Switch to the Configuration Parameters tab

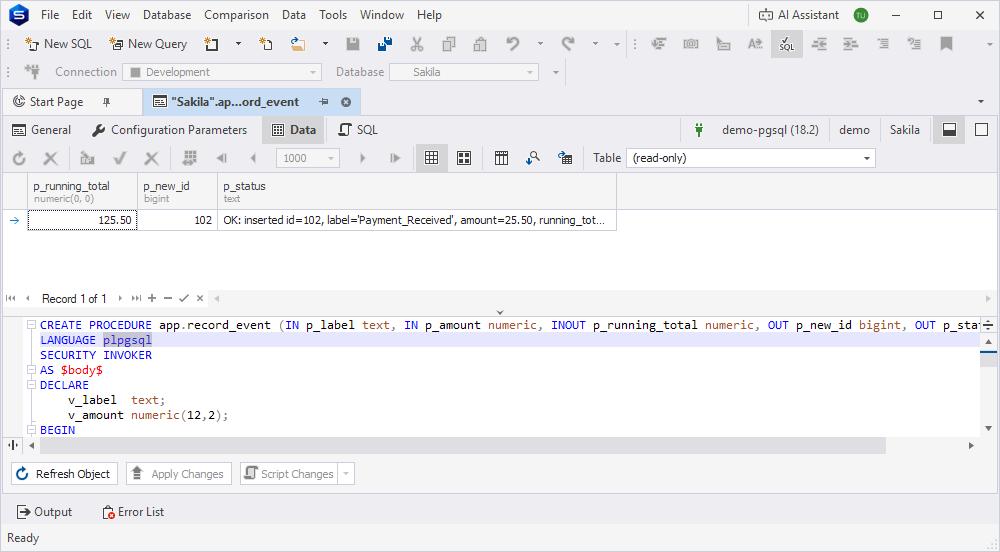pyautogui.click(x=170, y=130)
